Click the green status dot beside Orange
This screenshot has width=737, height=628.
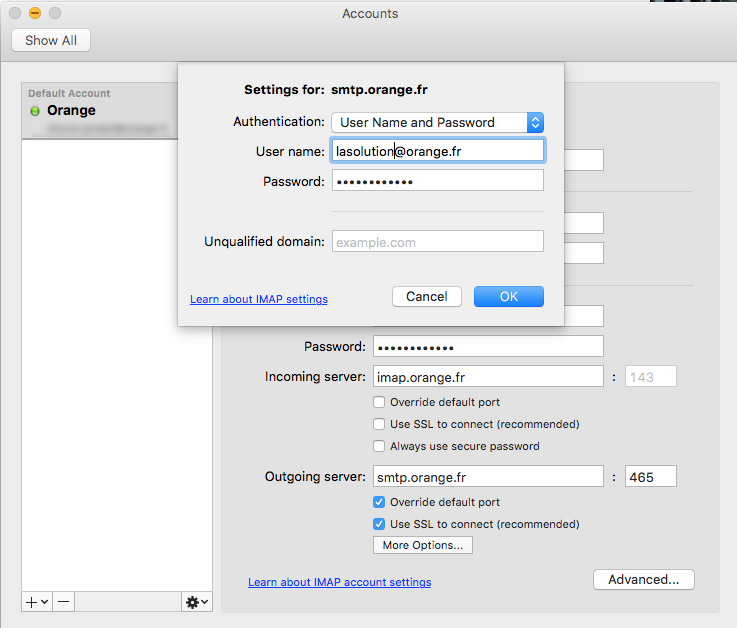tap(35, 111)
